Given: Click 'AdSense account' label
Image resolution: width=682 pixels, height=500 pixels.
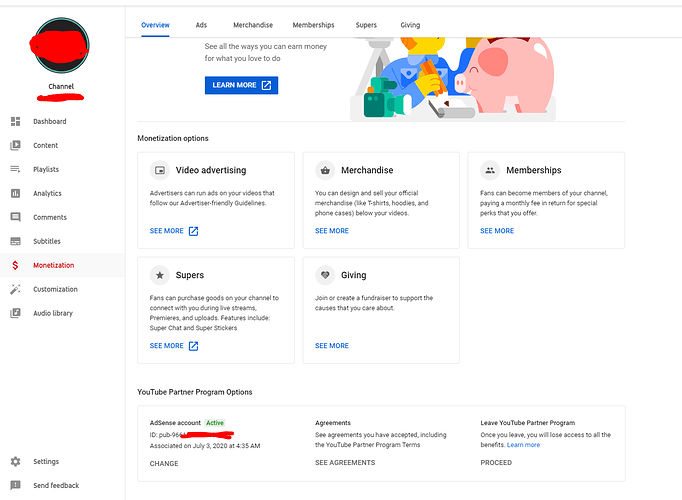Looking at the screenshot, I should (175, 423).
